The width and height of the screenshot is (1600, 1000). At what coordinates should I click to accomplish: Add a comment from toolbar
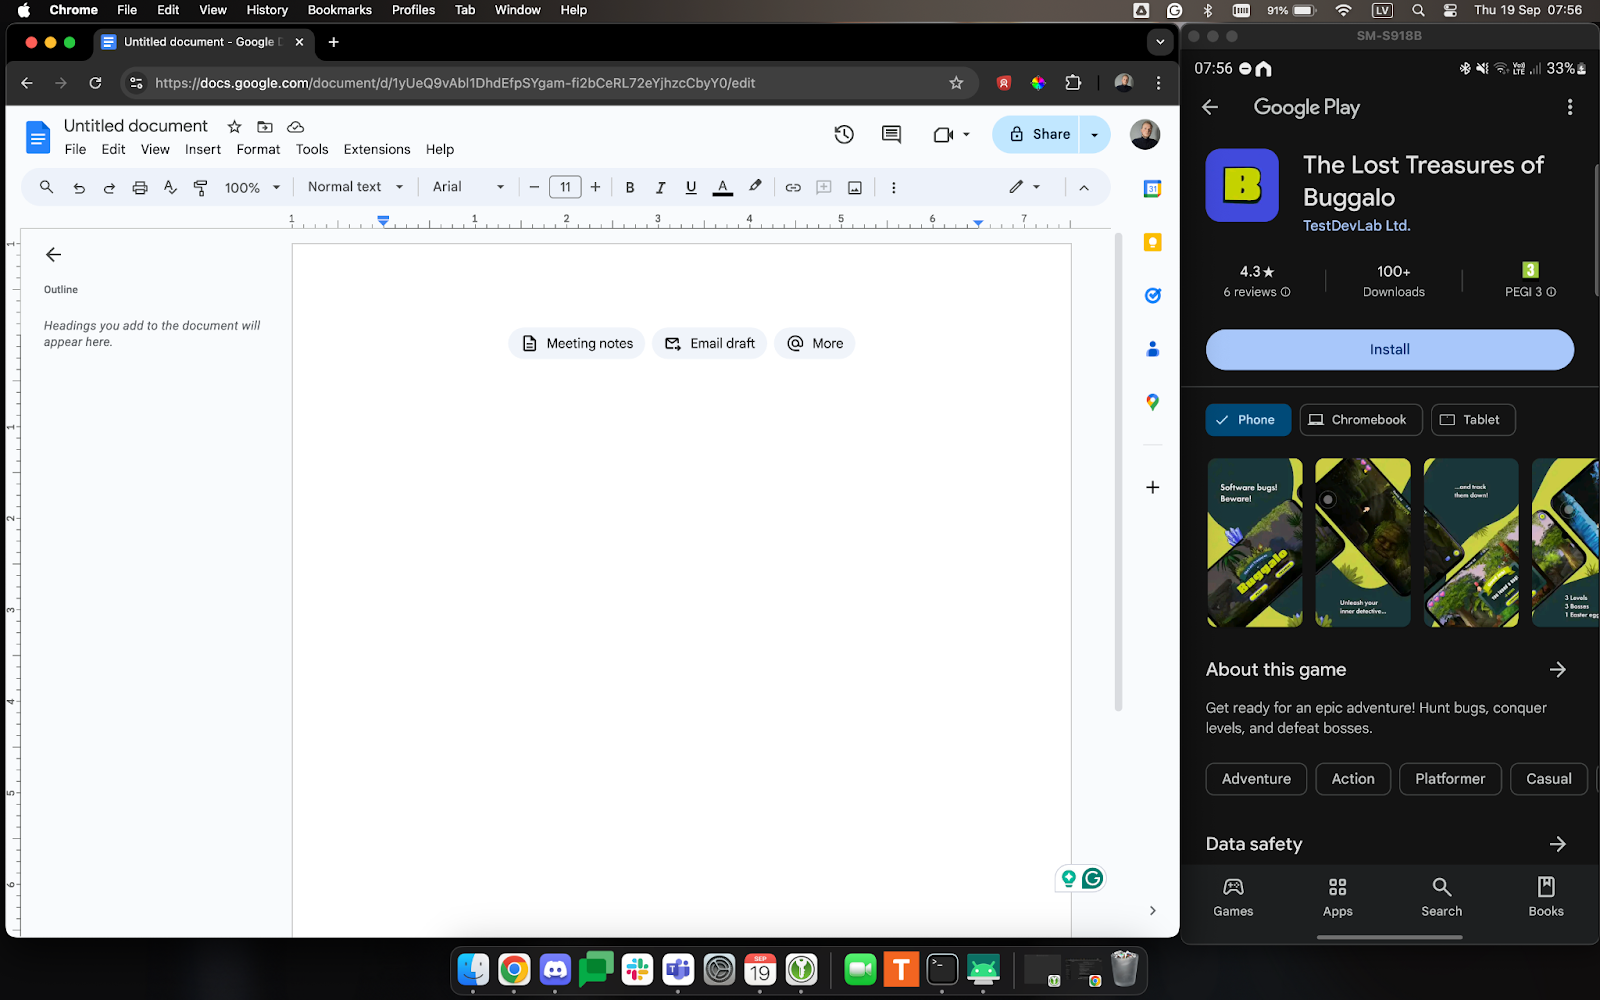pos(824,187)
